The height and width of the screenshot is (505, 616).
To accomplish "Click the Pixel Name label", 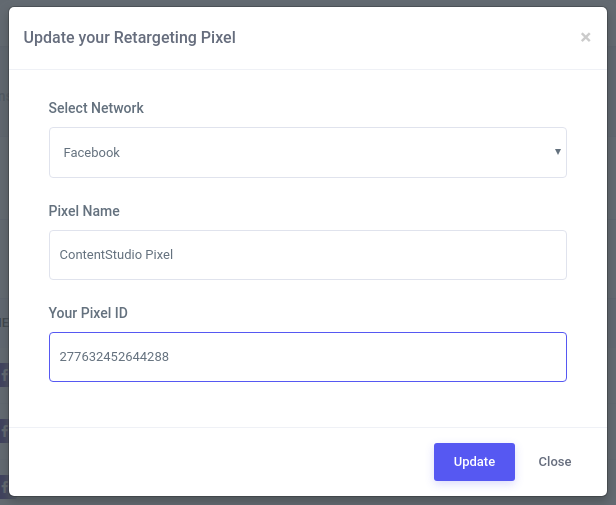I will [84, 211].
